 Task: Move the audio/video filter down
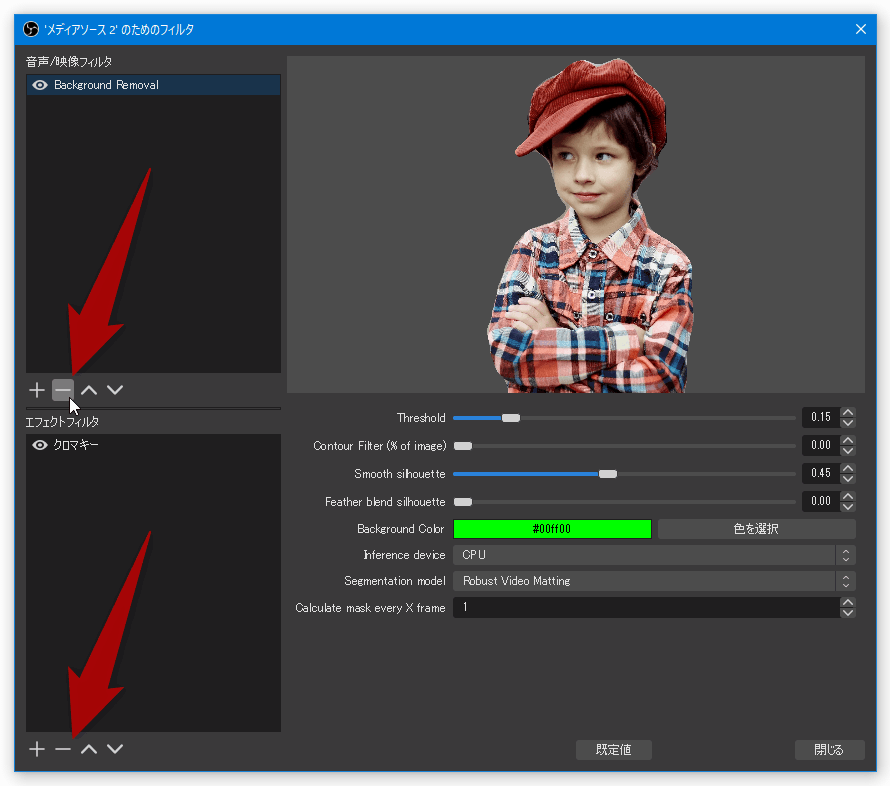point(115,390)
